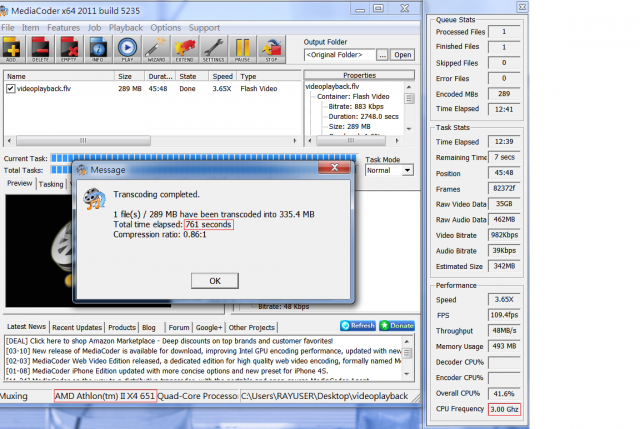
Task: Uncheck the videoplayback.flv checkbox
Action: 11,89
